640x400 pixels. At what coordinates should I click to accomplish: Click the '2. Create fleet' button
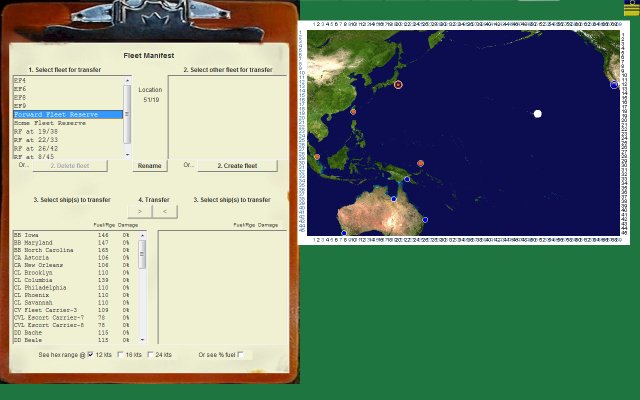click(236, 166)
